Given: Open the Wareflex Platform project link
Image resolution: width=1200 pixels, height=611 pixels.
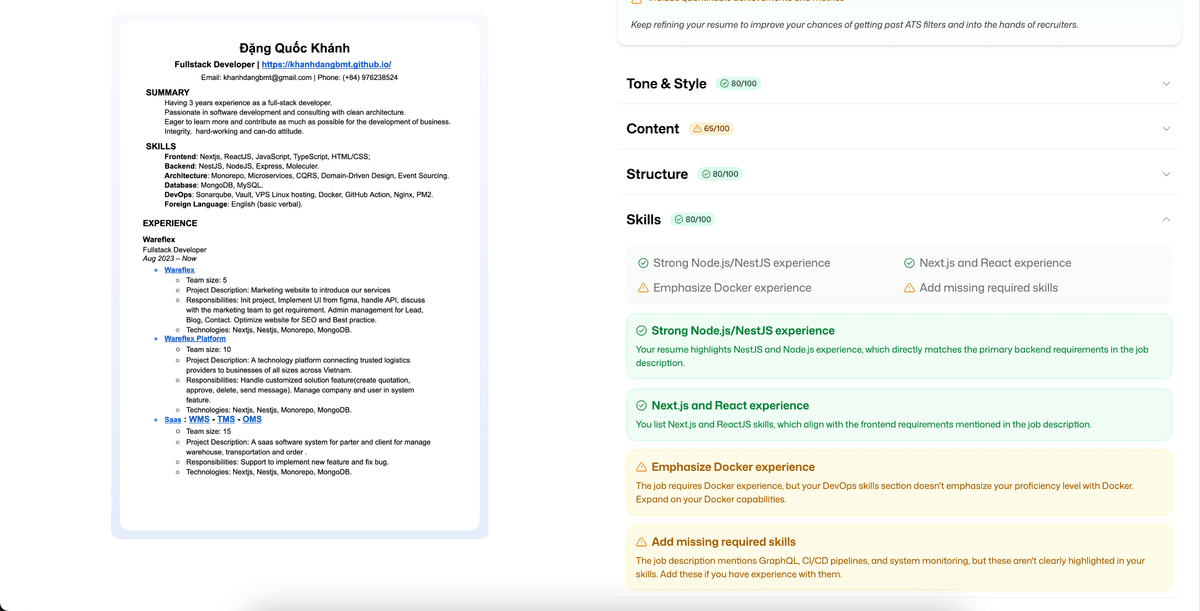Looking at the screenshot, I should [195, 339].
